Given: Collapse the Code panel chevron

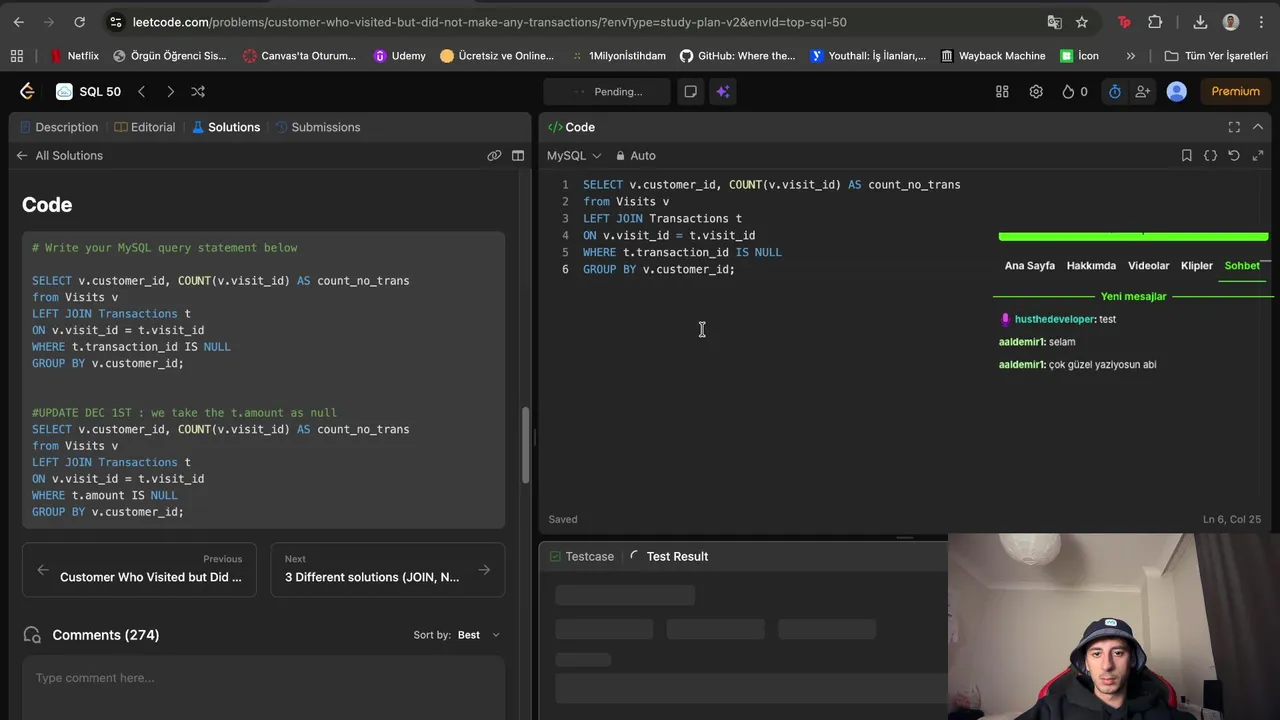Looking at the screenshot, I should (x=1258, y=127).
